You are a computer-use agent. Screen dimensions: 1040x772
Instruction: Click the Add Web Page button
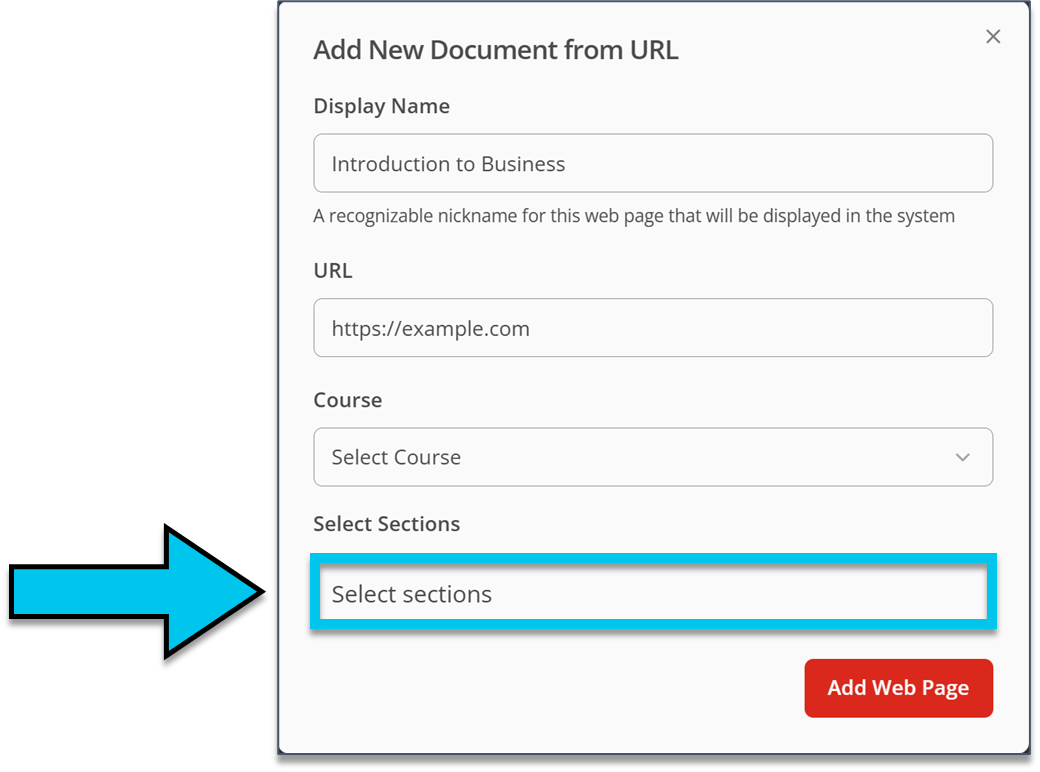coord(898,688)
